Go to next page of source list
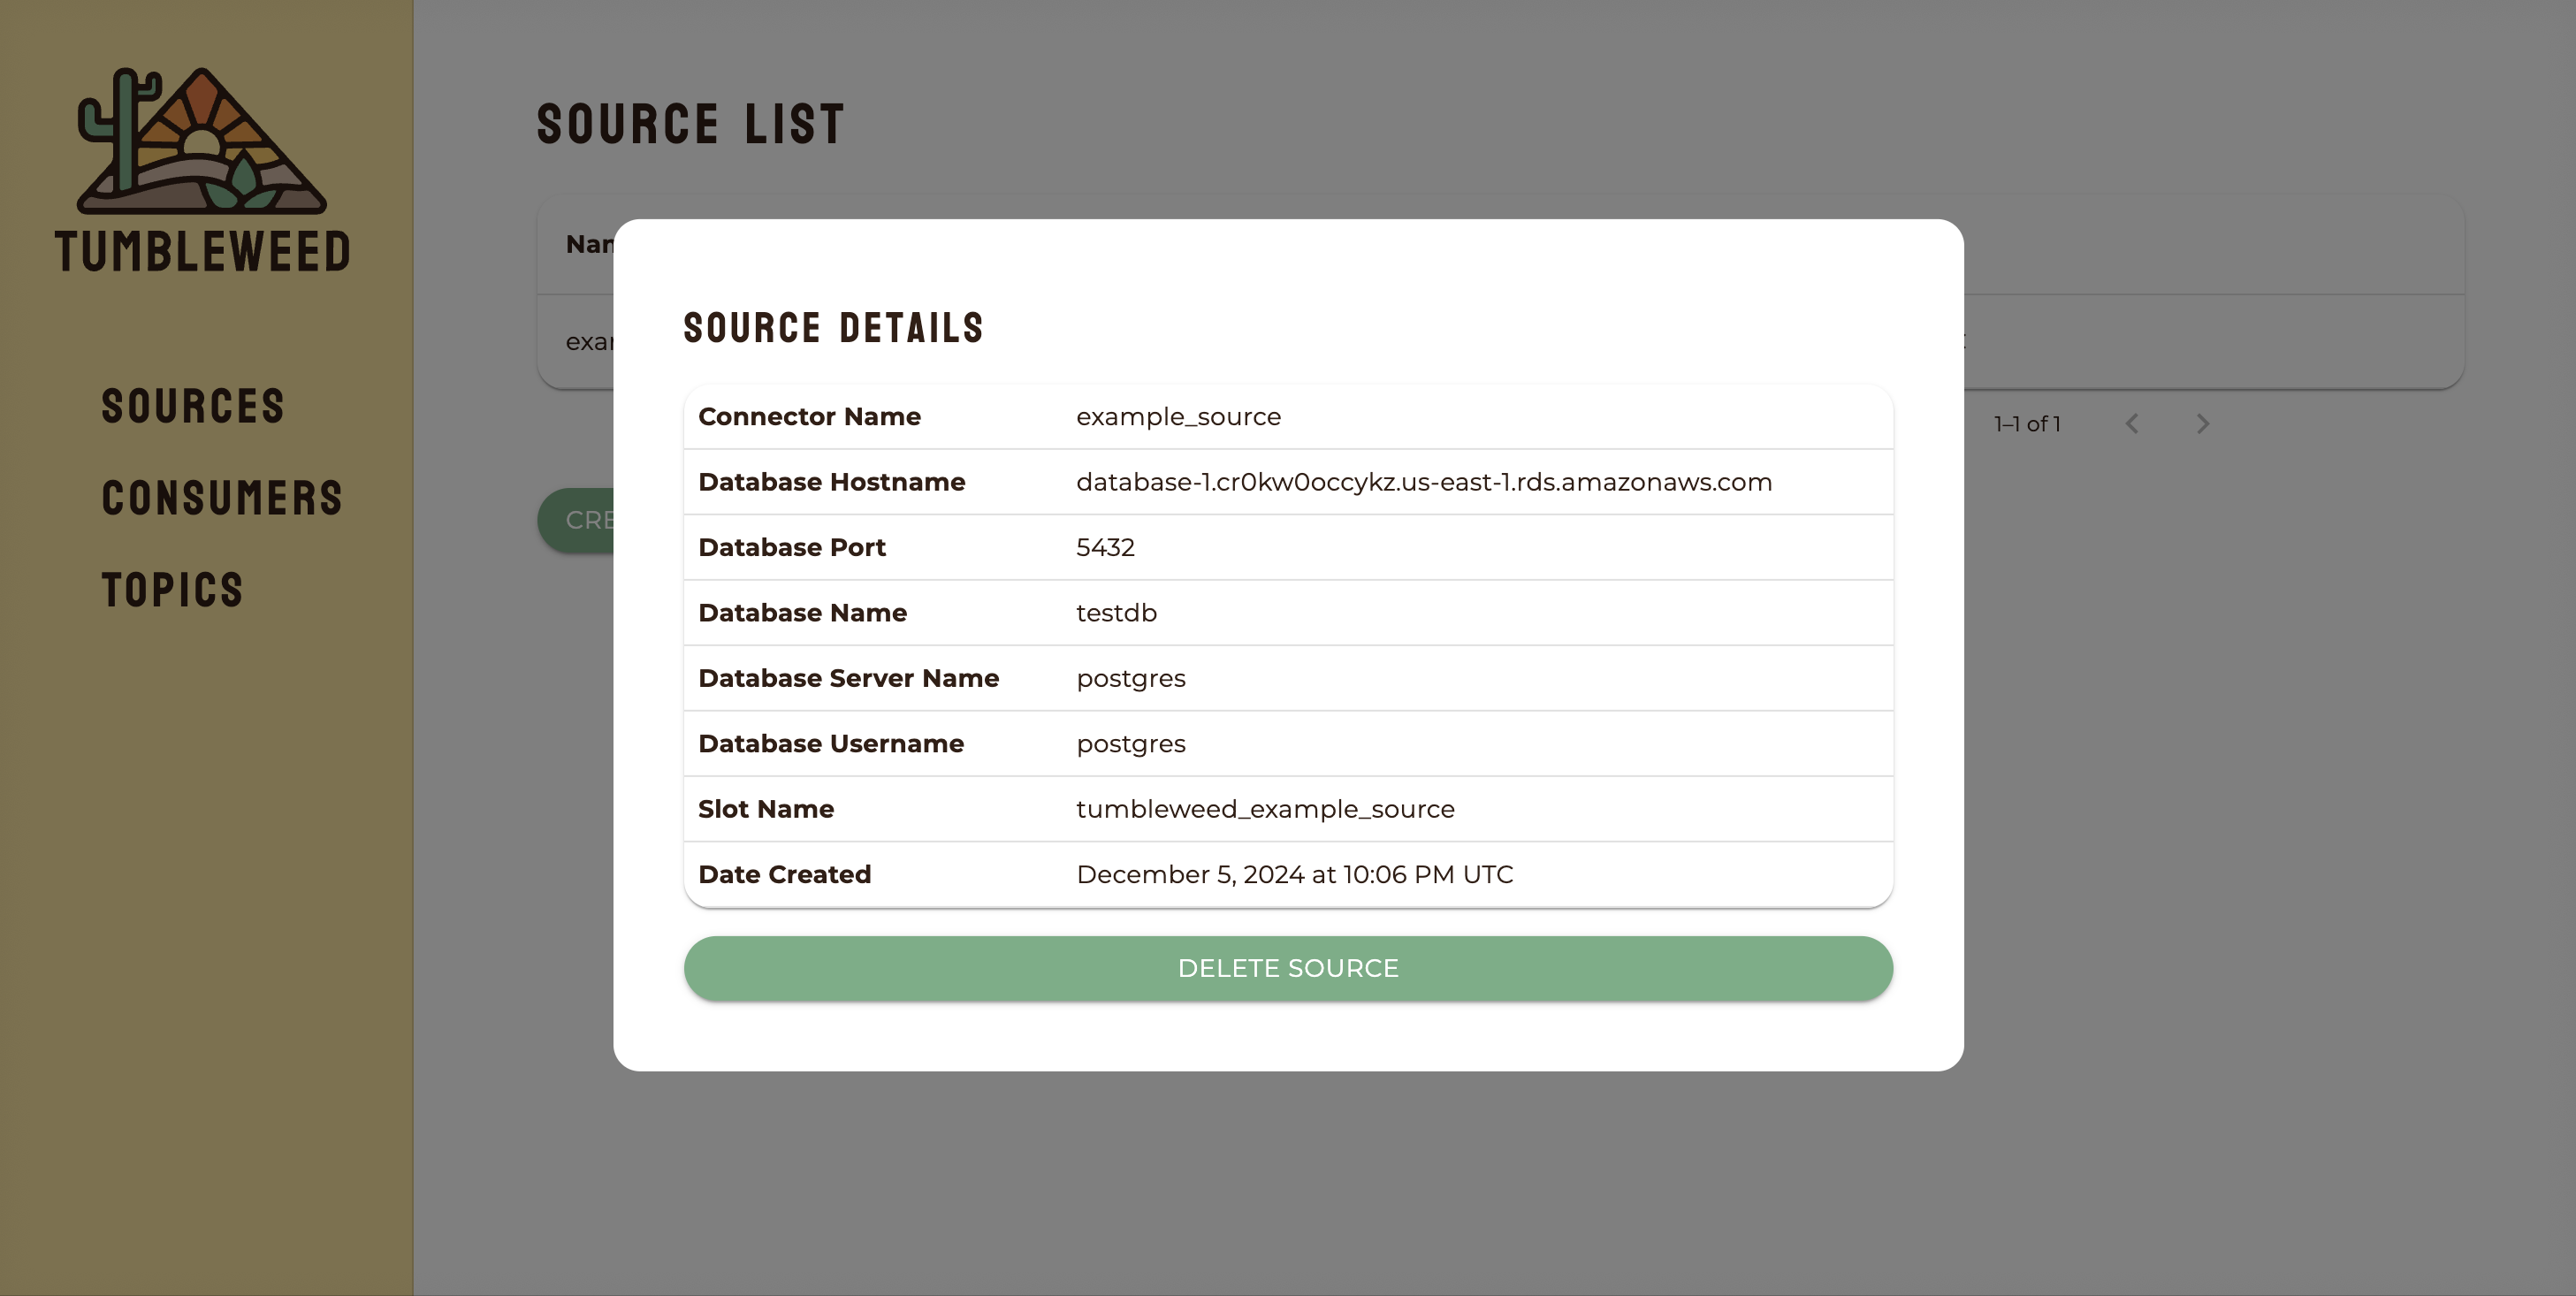Screen dimensions: 2576x1296 click(2202, 424)
